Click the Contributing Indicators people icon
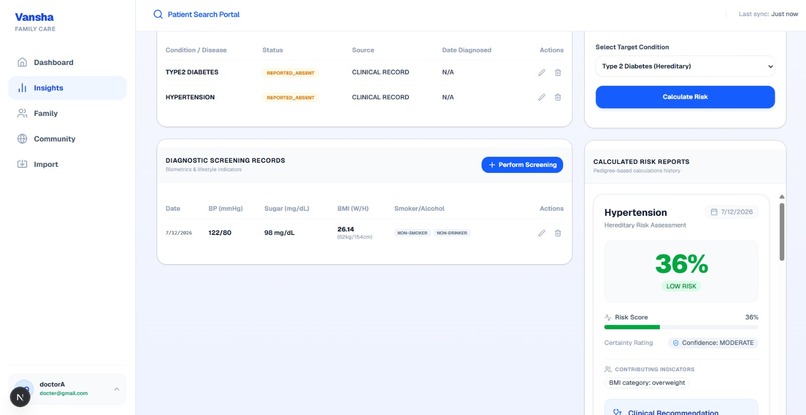The height and width of the screenshot is (415, 806). point(608,369)
